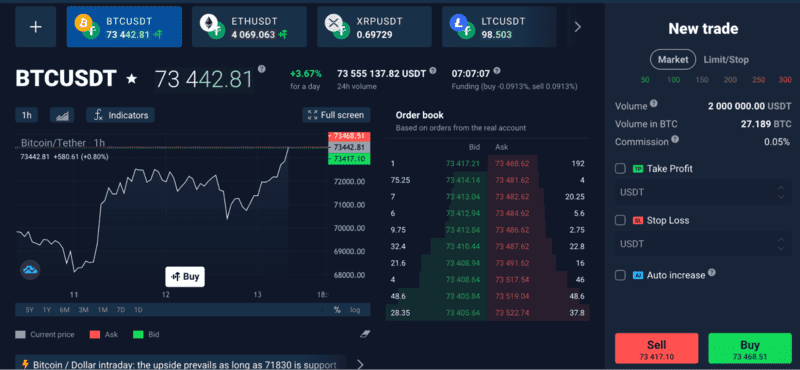The height and width of the screenshot is (370, 800).
Task: Click the Bitcoin coin icon on BTCUSDT card
Action: point(83,22)
